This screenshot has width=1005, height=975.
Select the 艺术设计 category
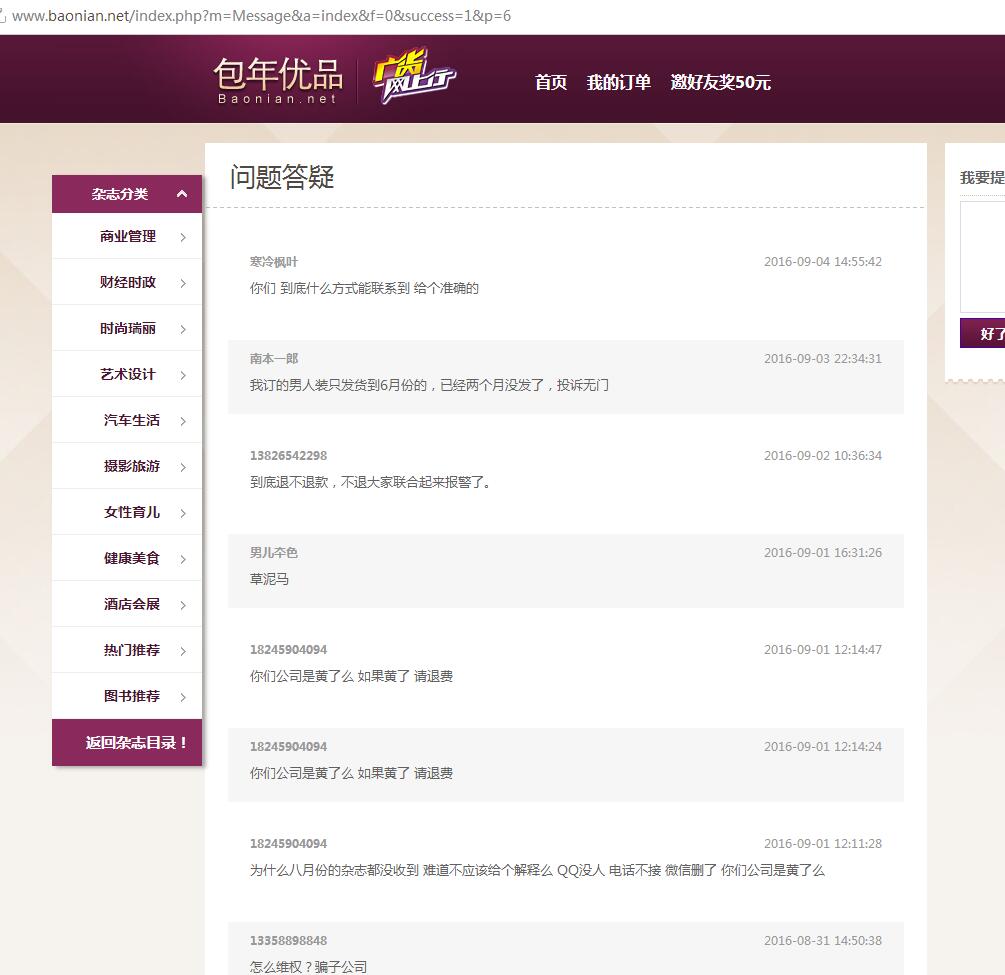127,374
